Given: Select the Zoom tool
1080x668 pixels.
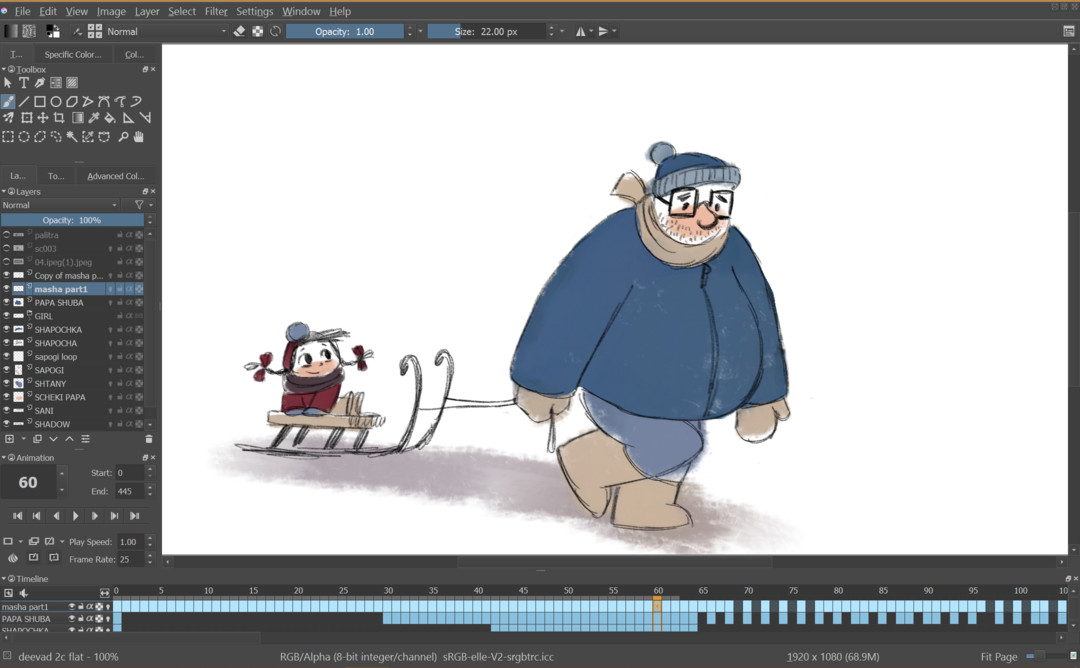Looking at the screenshot, I should click(123, 136).
